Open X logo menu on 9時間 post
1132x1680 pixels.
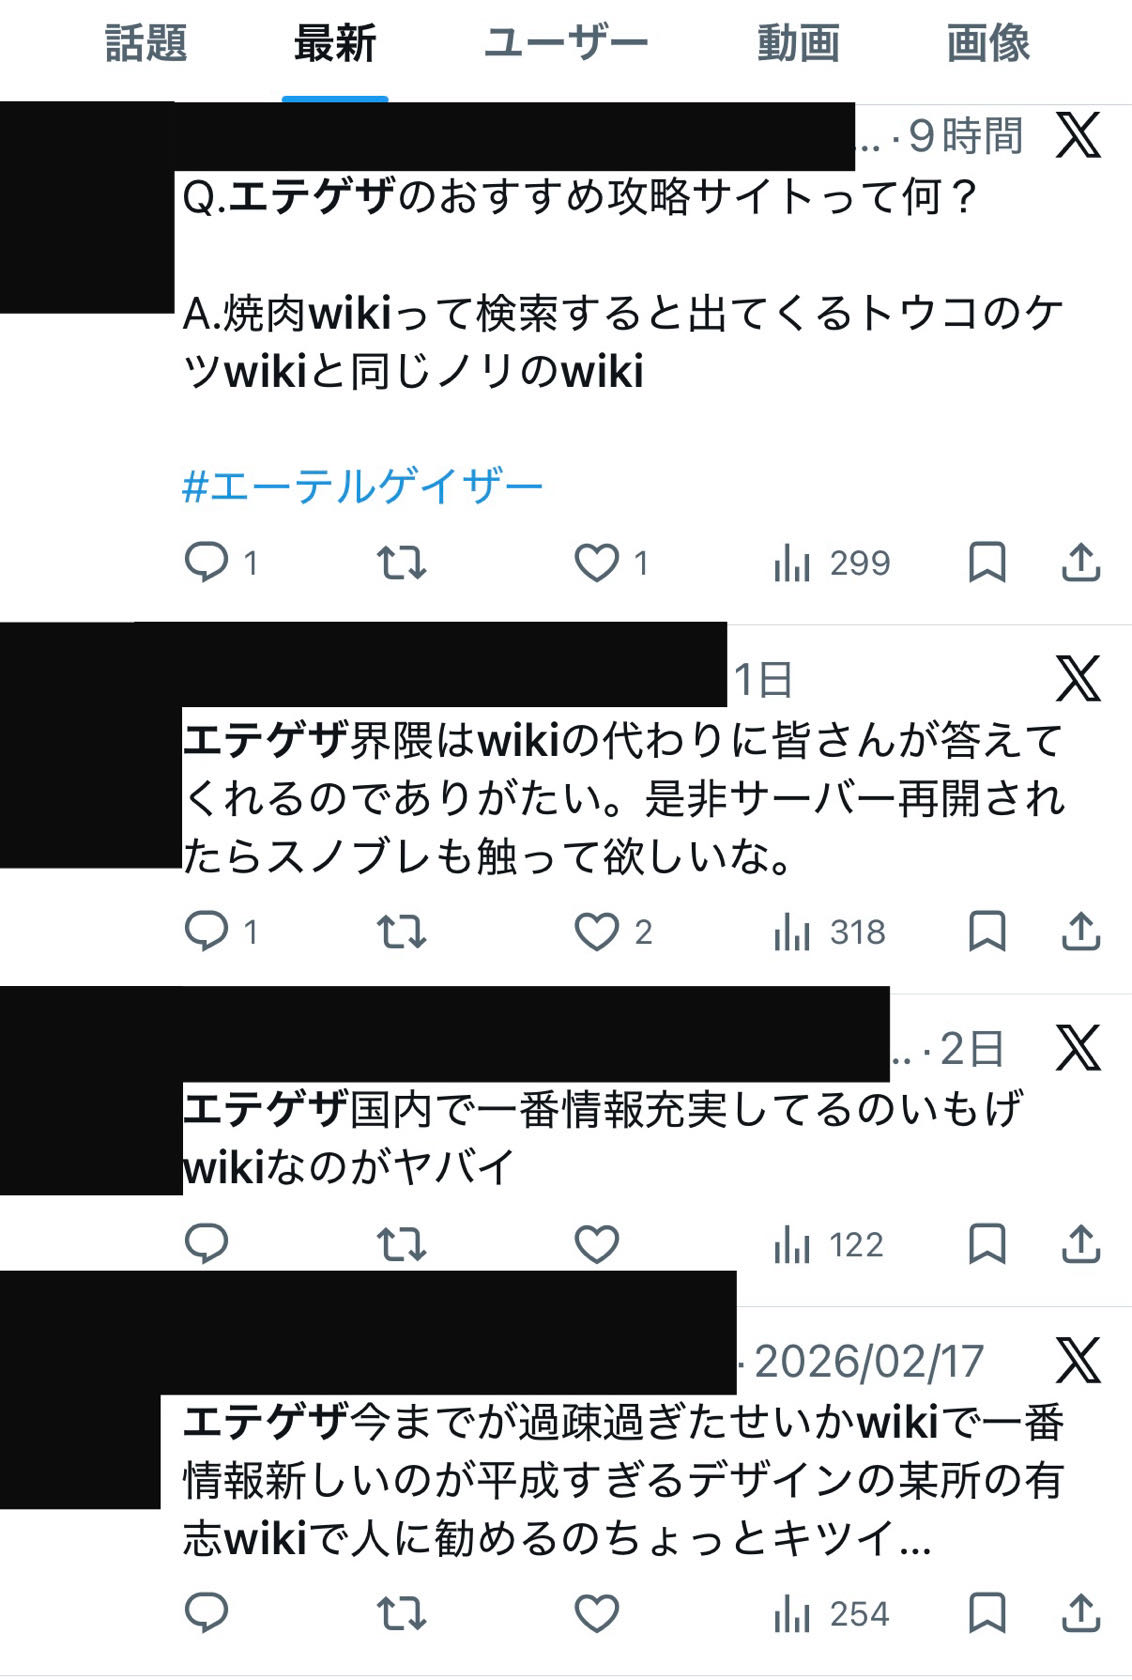(1078, 135)
